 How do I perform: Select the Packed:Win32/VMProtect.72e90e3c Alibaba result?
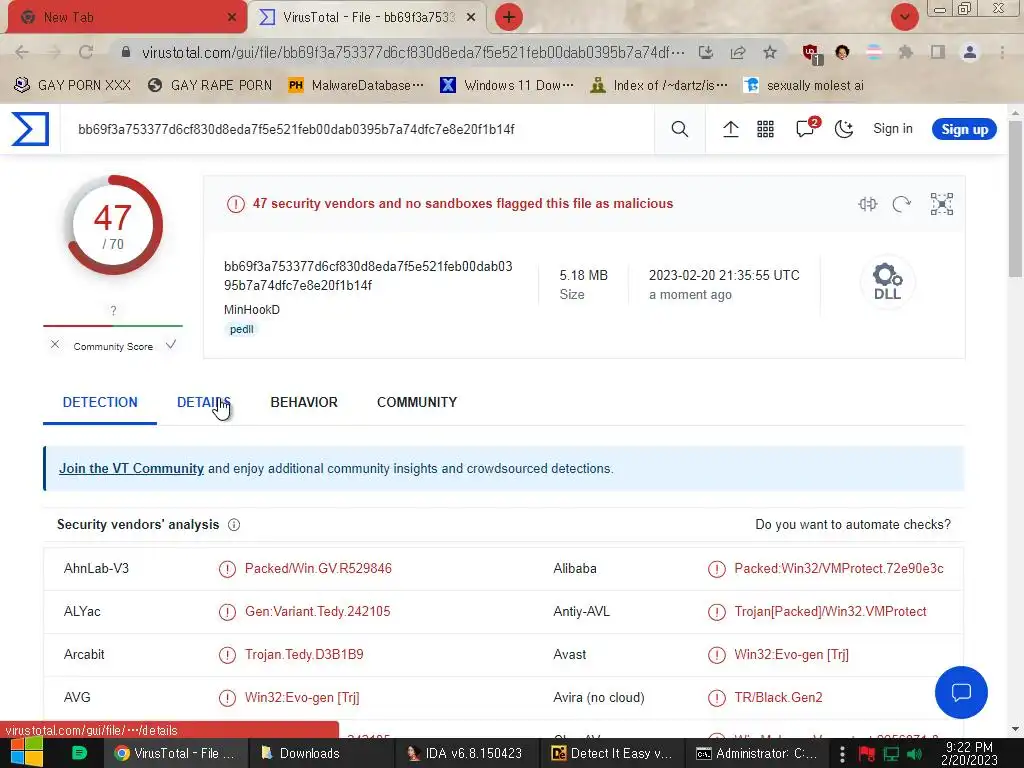pyautogui.click(x=839, y=568)
